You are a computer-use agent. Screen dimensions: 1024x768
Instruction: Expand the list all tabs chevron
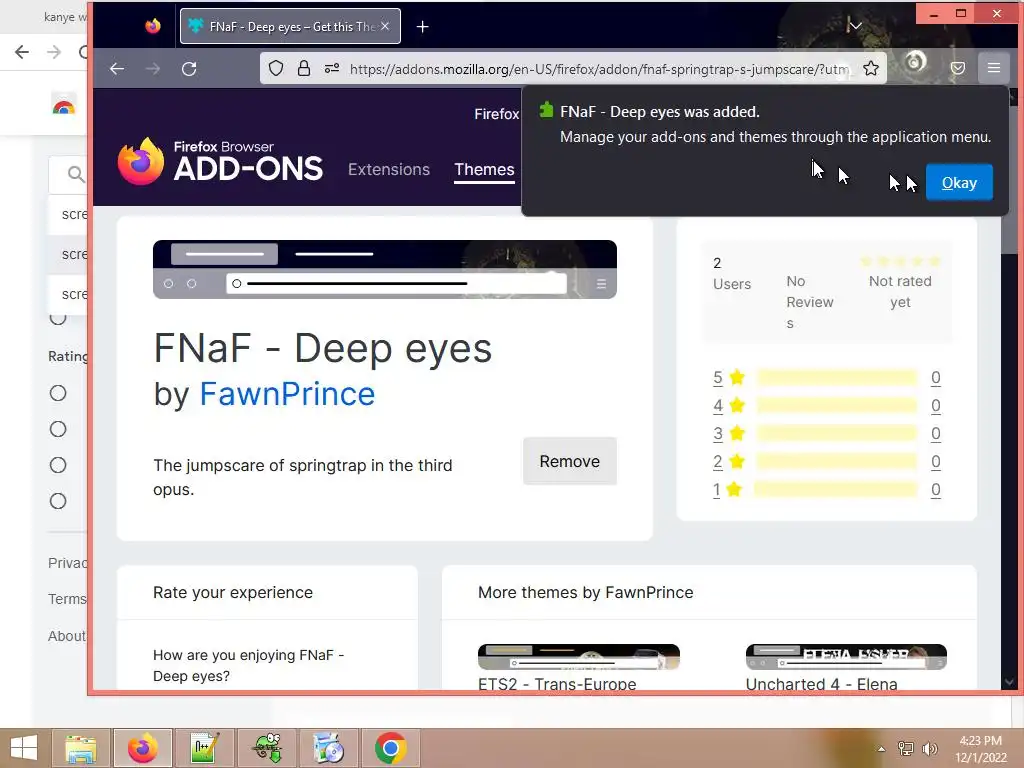[x=855, y=25]
